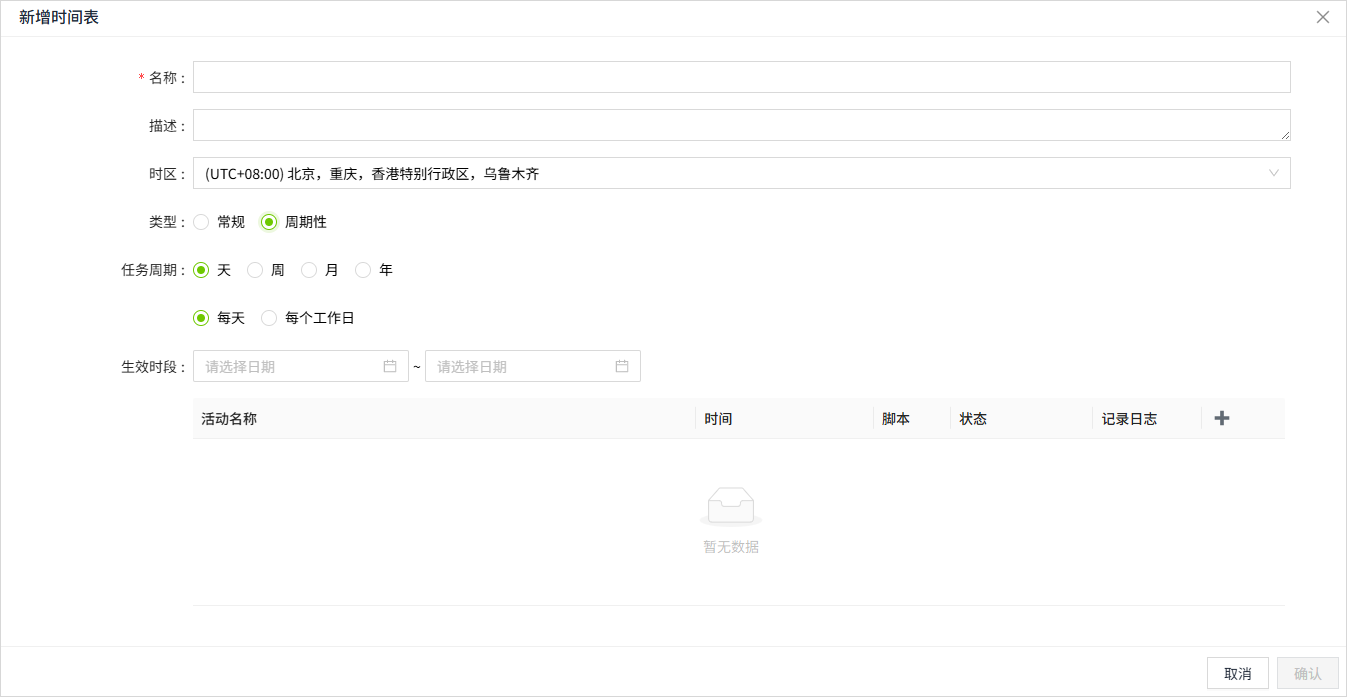Open the start date calendar icon
Image resolution: width=1347 pixels, height=697 pixels.
pyautogui.click(x=390, y=366)
